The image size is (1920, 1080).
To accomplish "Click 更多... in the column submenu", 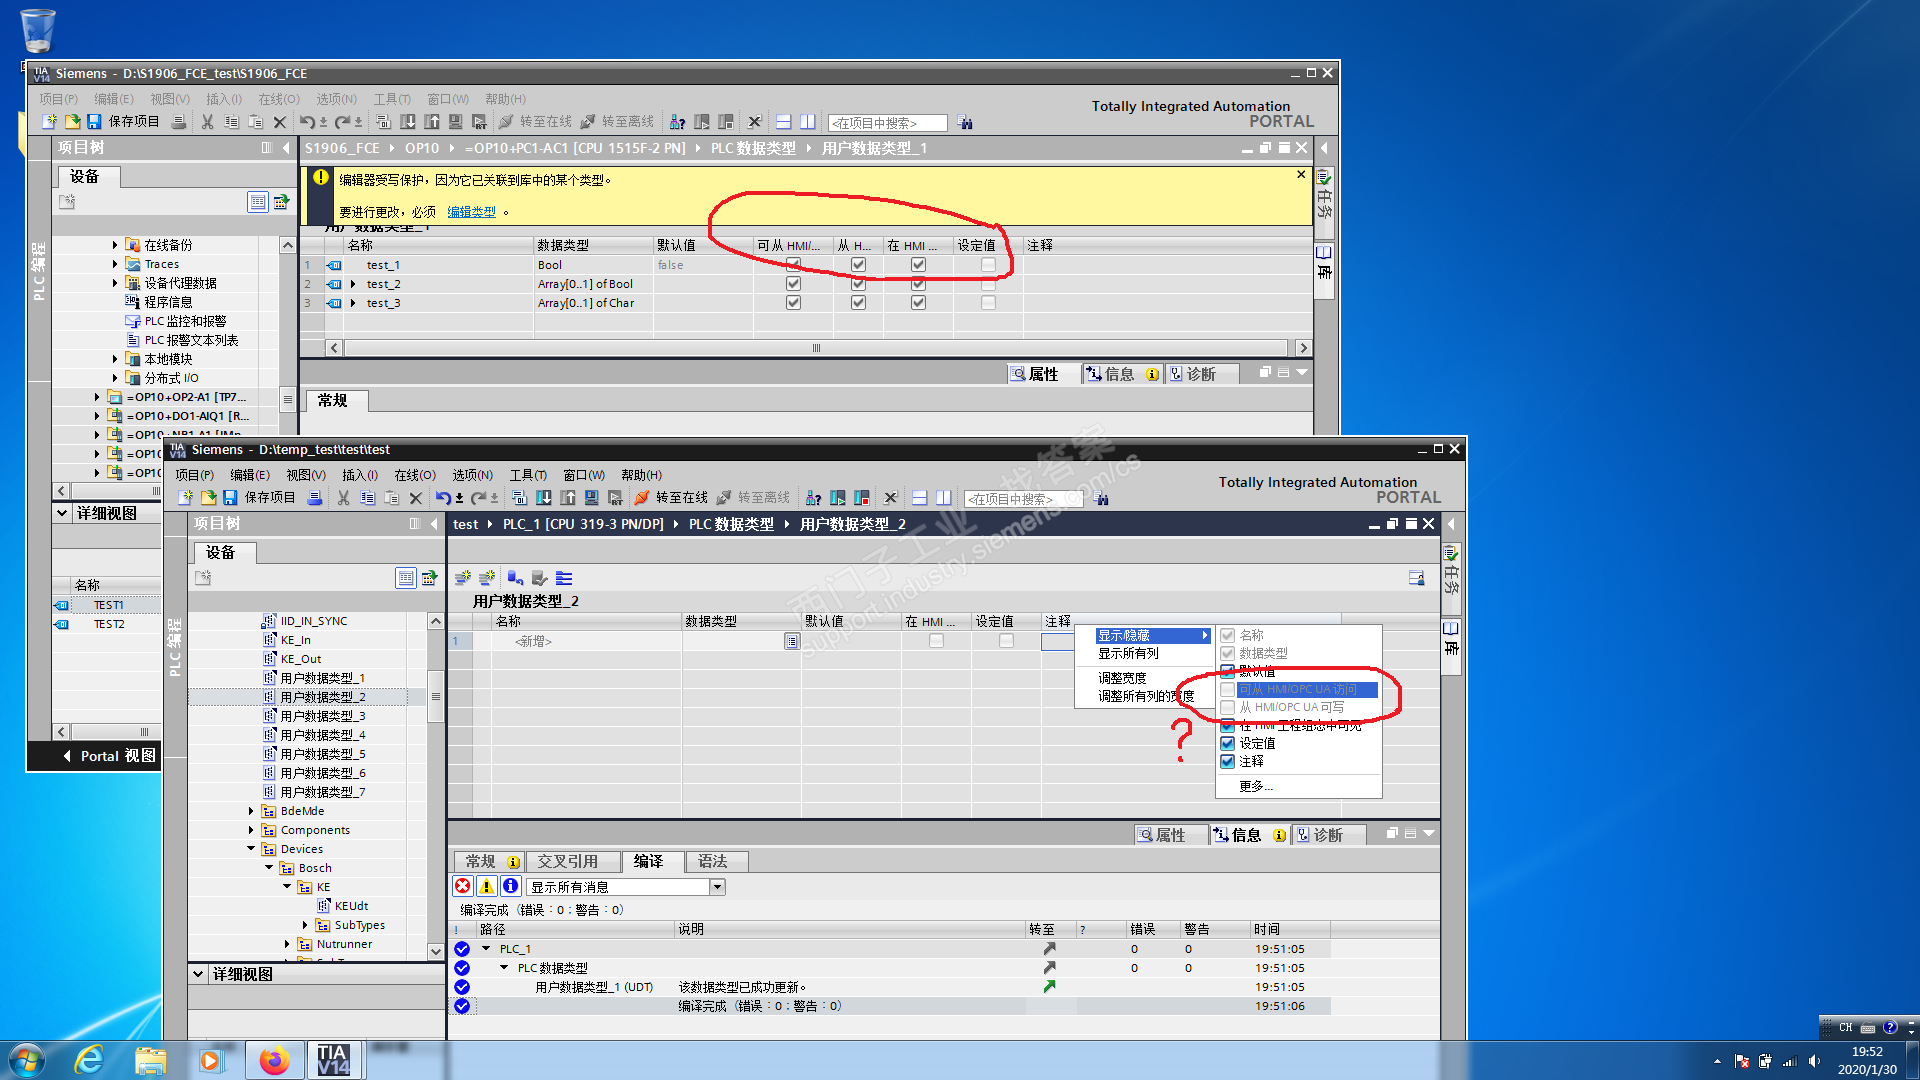I will tap(1255, 786).
